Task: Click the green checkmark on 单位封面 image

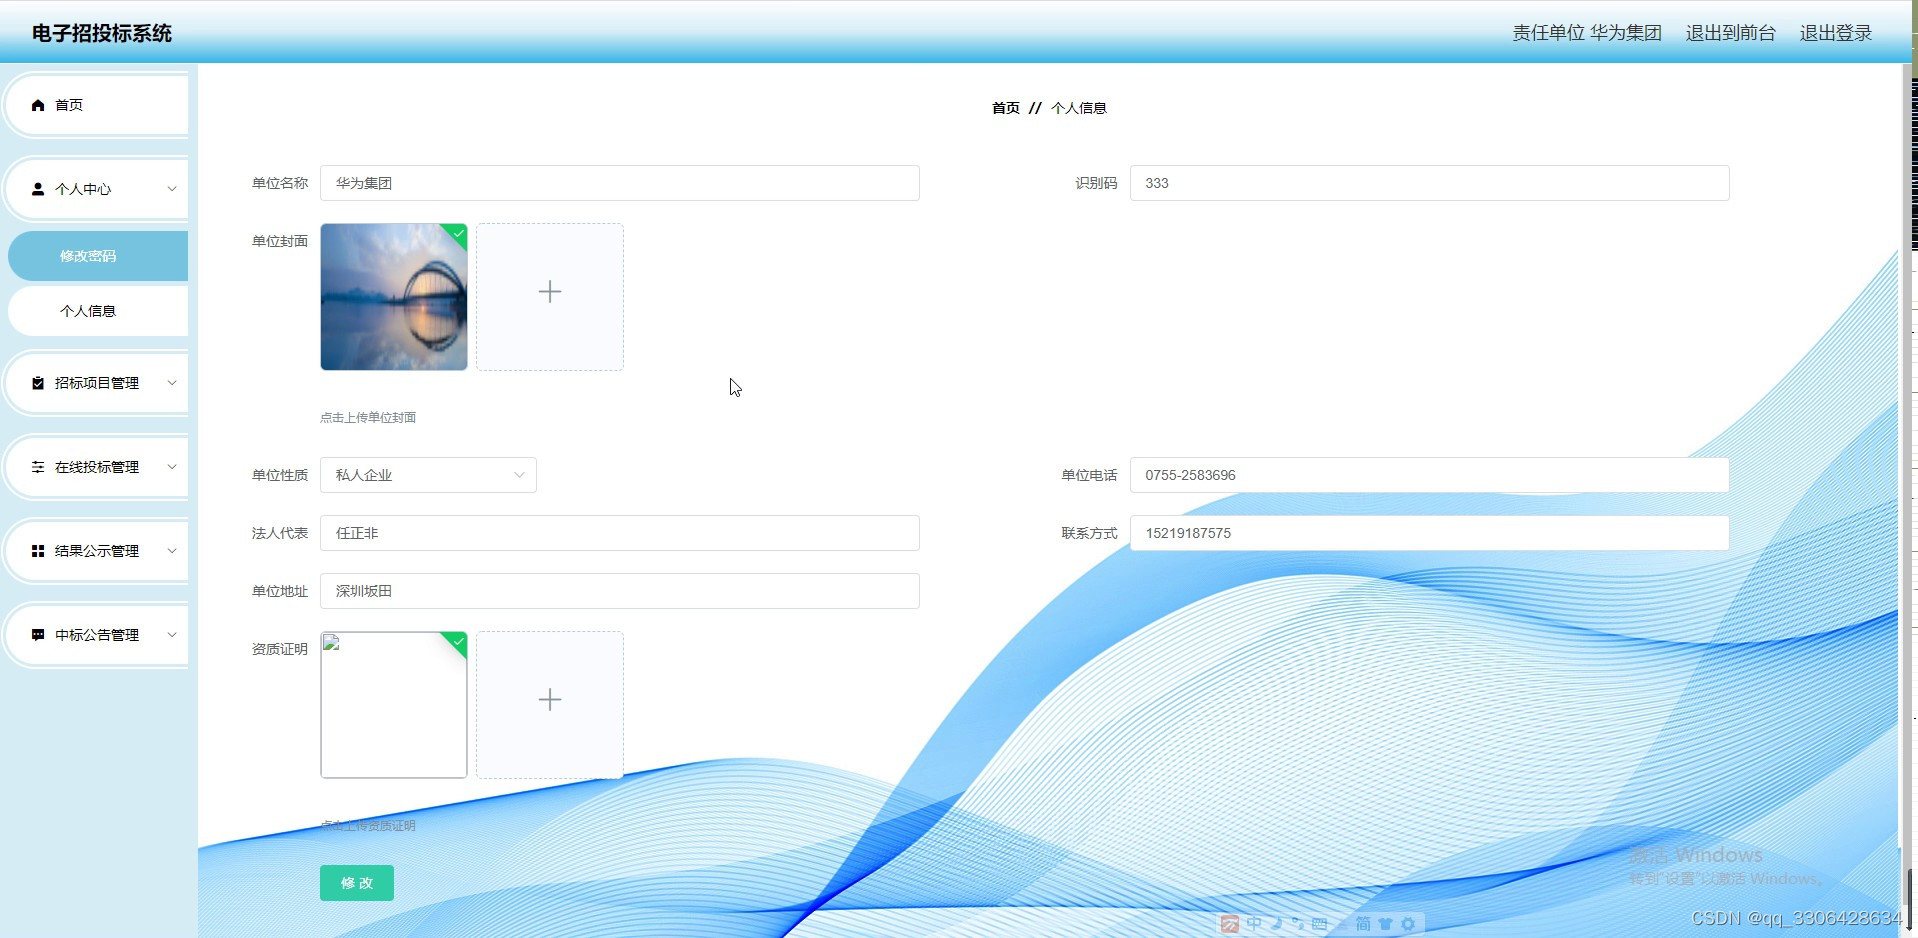Action: [x=459, y=233]
